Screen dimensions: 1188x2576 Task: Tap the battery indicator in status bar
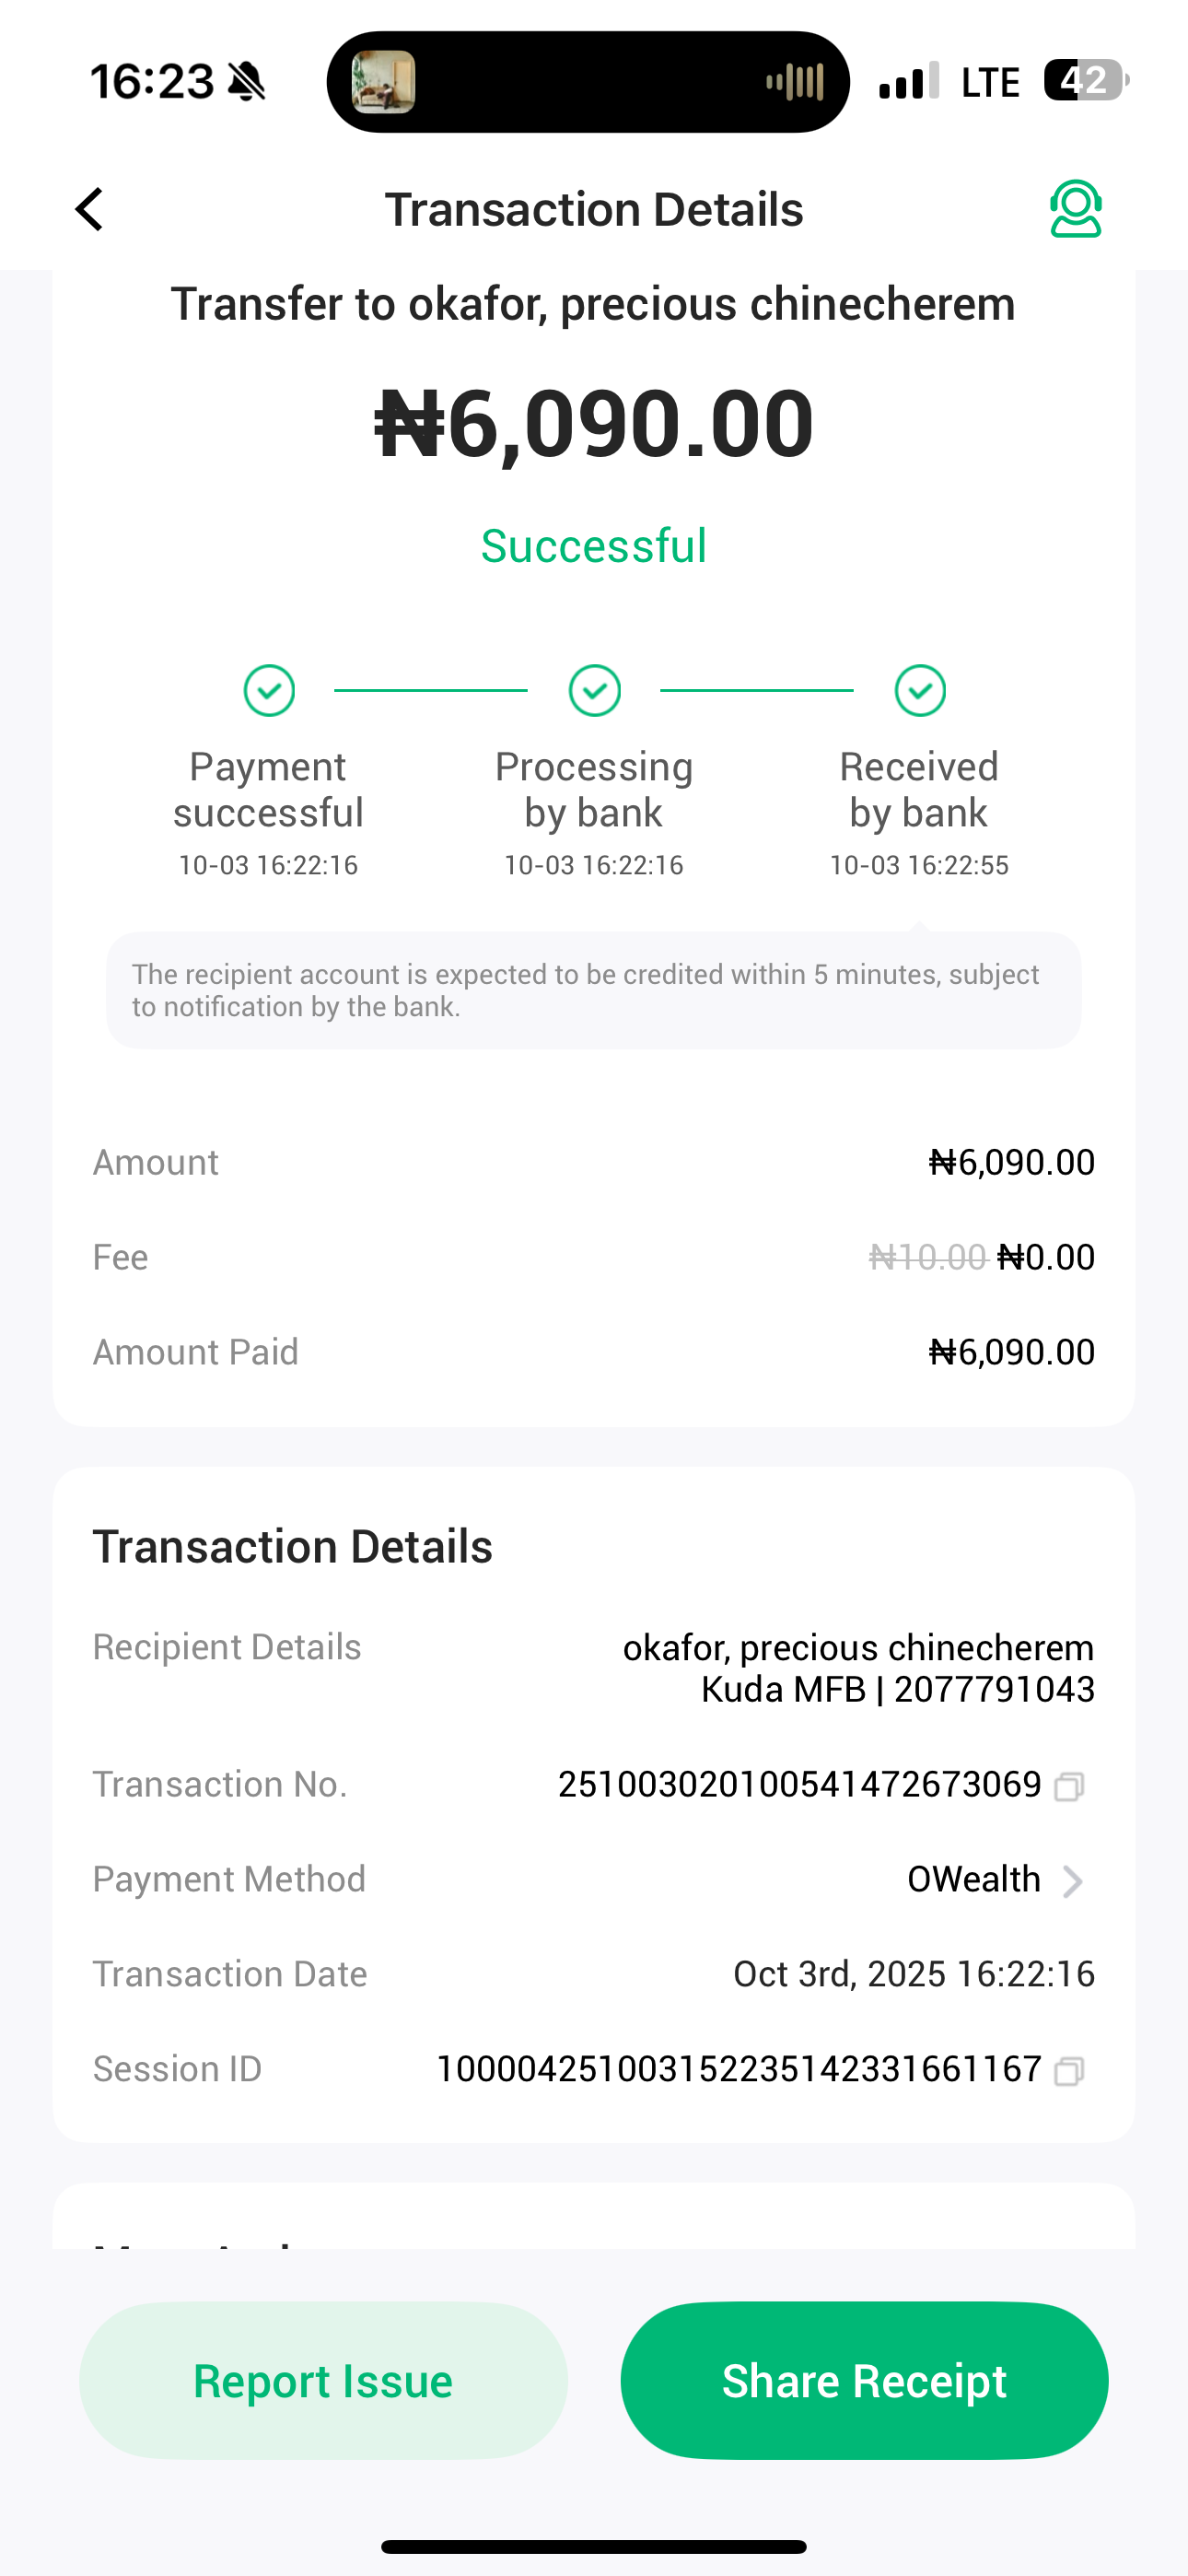[1085, 81]
